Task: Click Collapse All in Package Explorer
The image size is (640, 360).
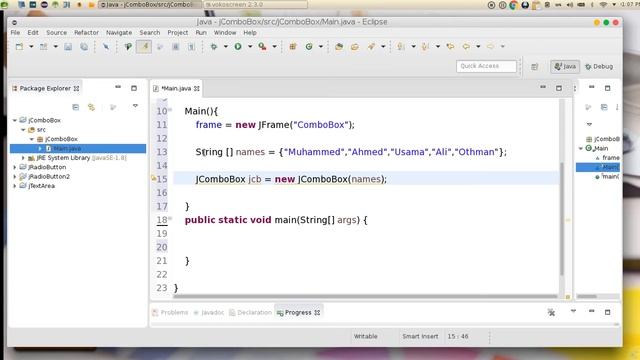Action: [x=76, y=107]
